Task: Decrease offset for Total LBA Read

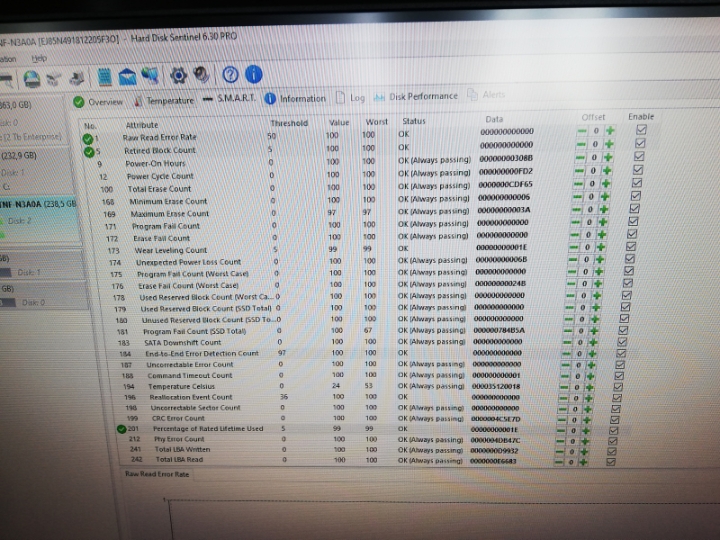Action: pyautogui.click(x=558, y=462)
